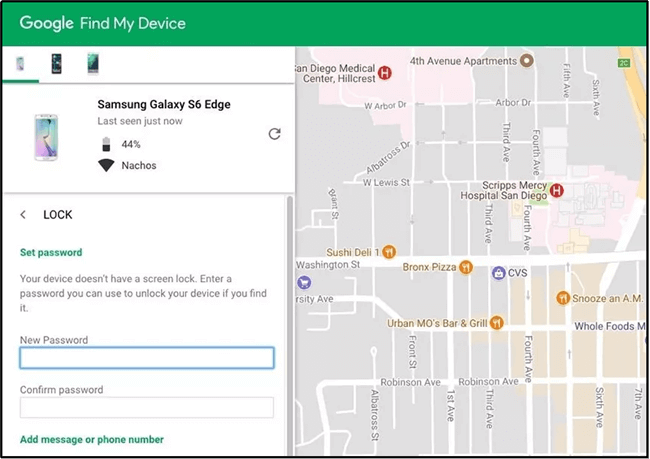
Task: Click the Google Find My Device logo
Action: coord(102,22)
